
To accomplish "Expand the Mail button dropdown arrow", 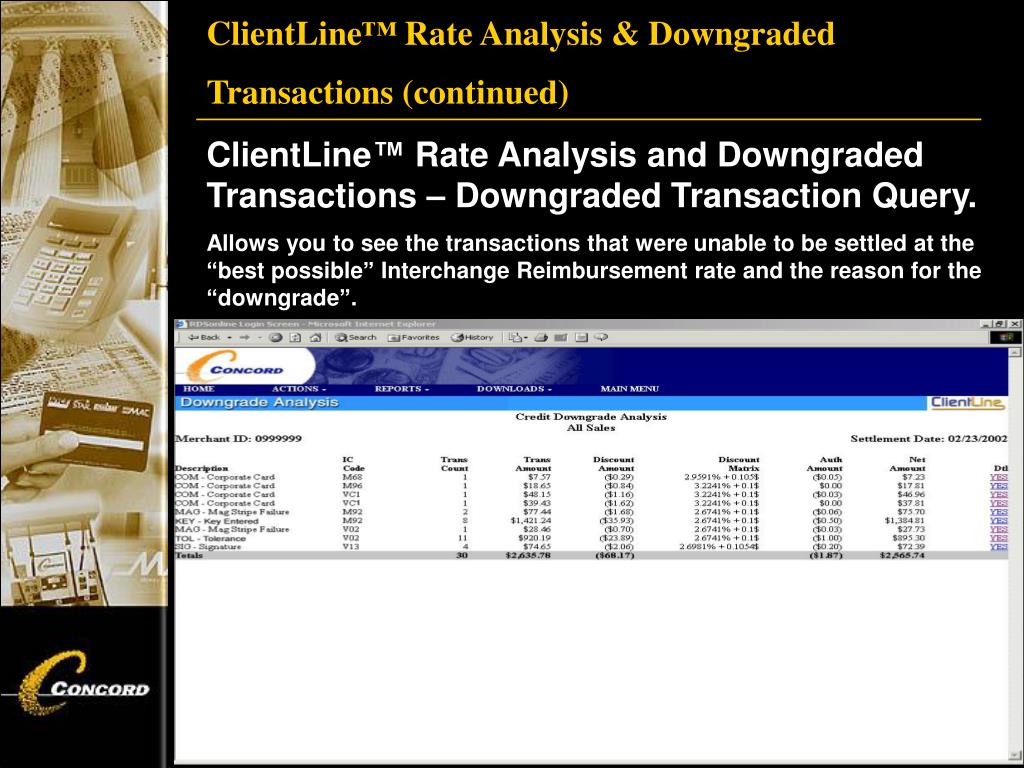I will click(x=526, y=338).
